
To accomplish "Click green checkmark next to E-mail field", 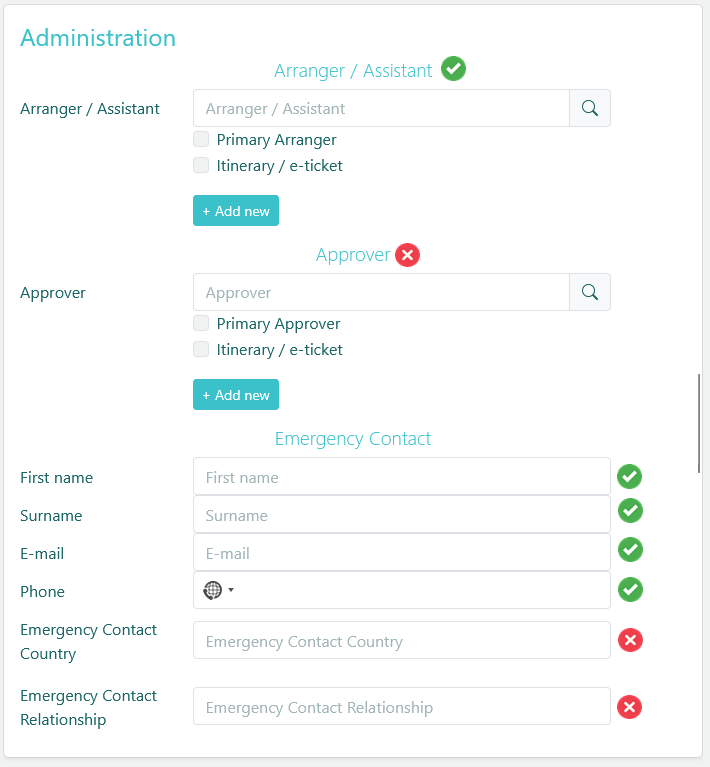I will pos(629,550).
